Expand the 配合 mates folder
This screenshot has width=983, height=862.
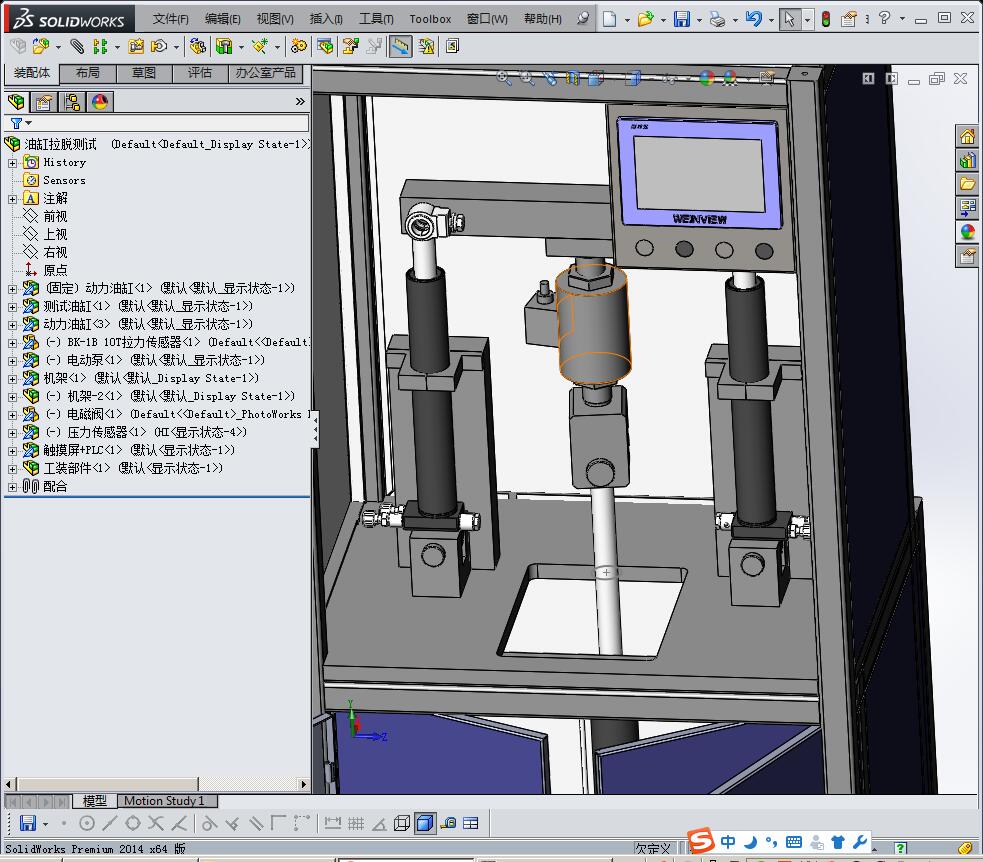pyautogui.click(x=12, y=486)
